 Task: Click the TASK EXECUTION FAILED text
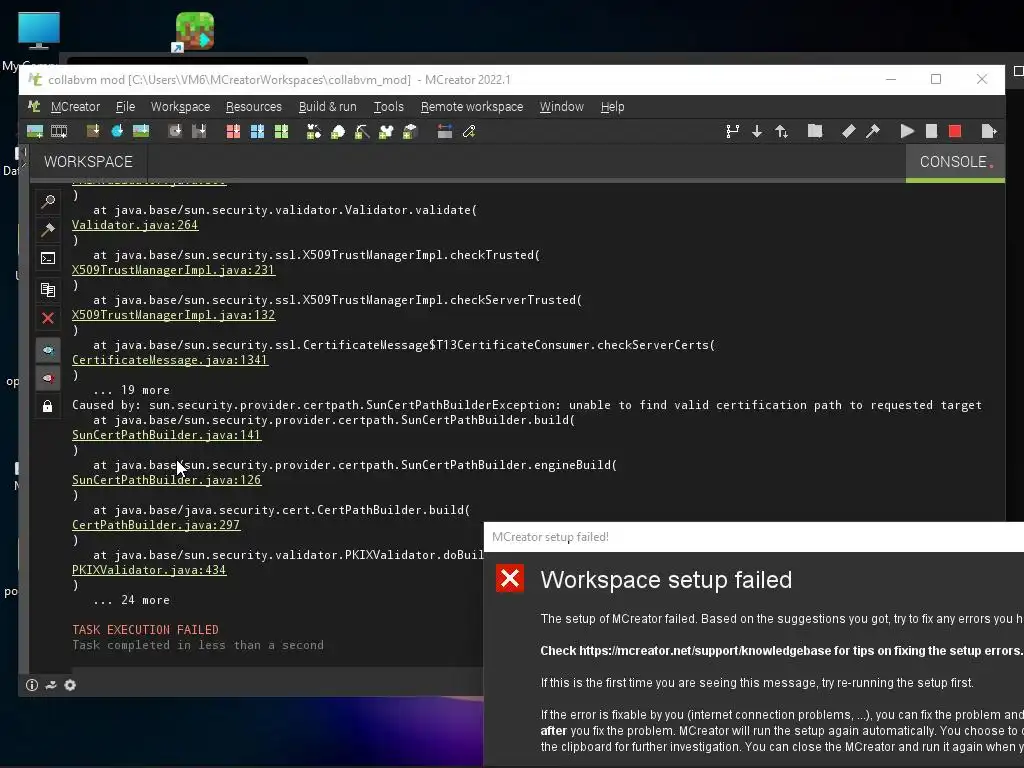[145, 630]
